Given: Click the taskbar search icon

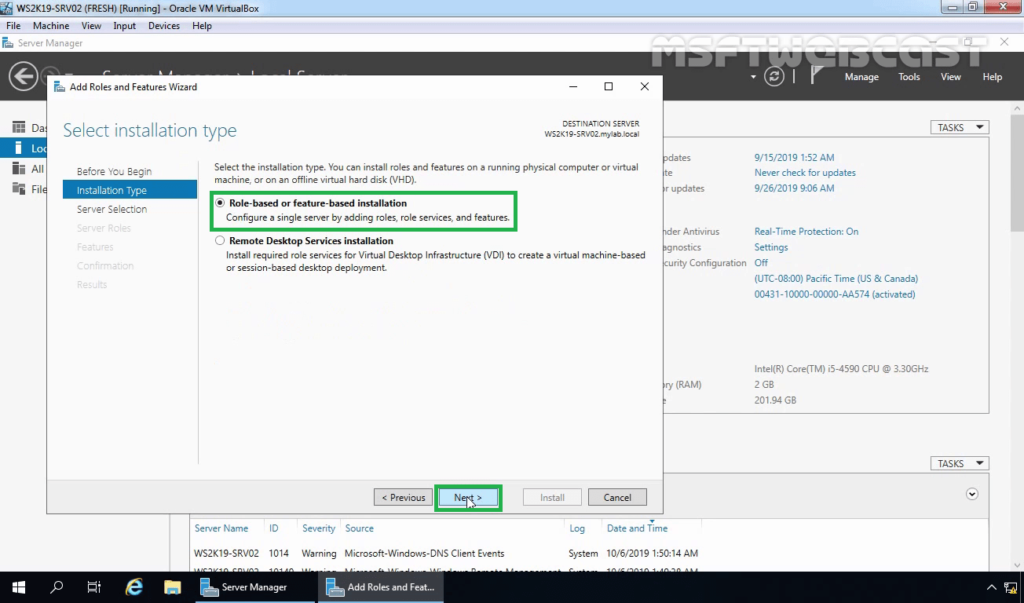Looking at the screenshot, I should pos(57,587).
